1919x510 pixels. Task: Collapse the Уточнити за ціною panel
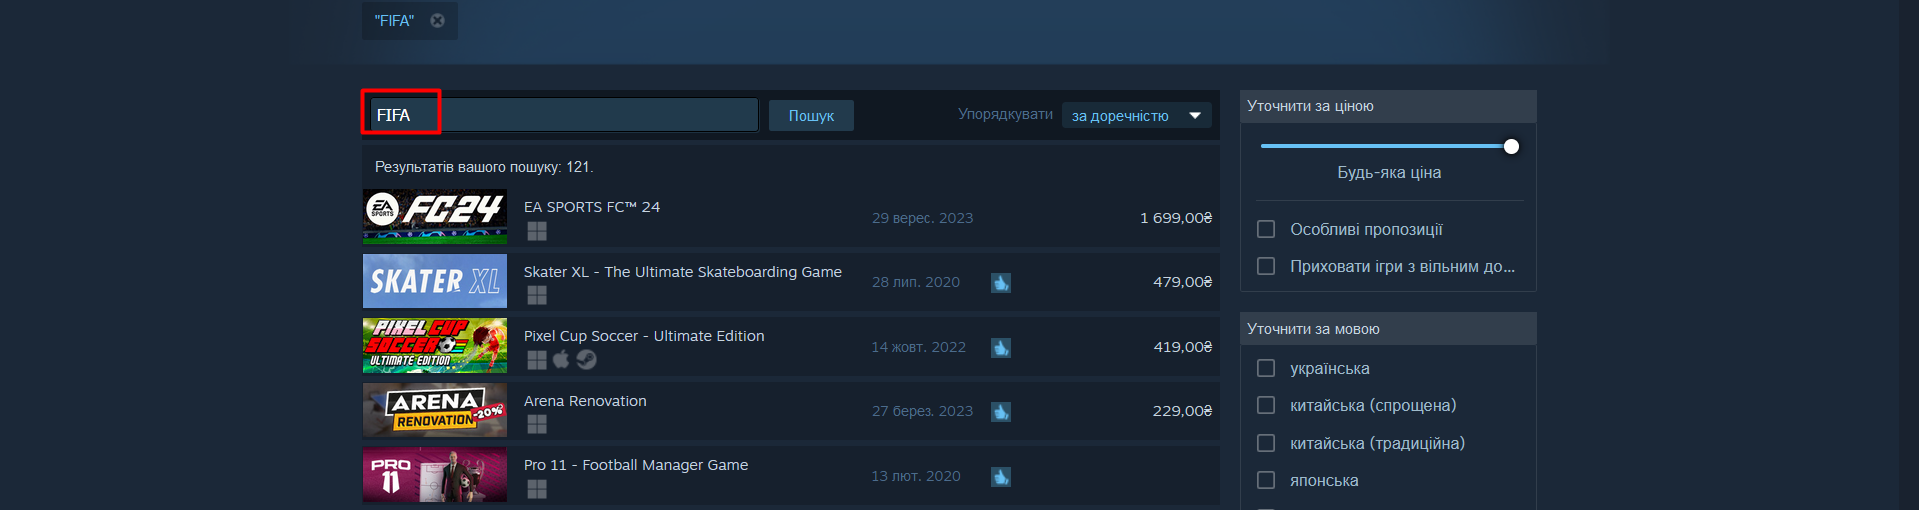click(x=1388, y=106)
